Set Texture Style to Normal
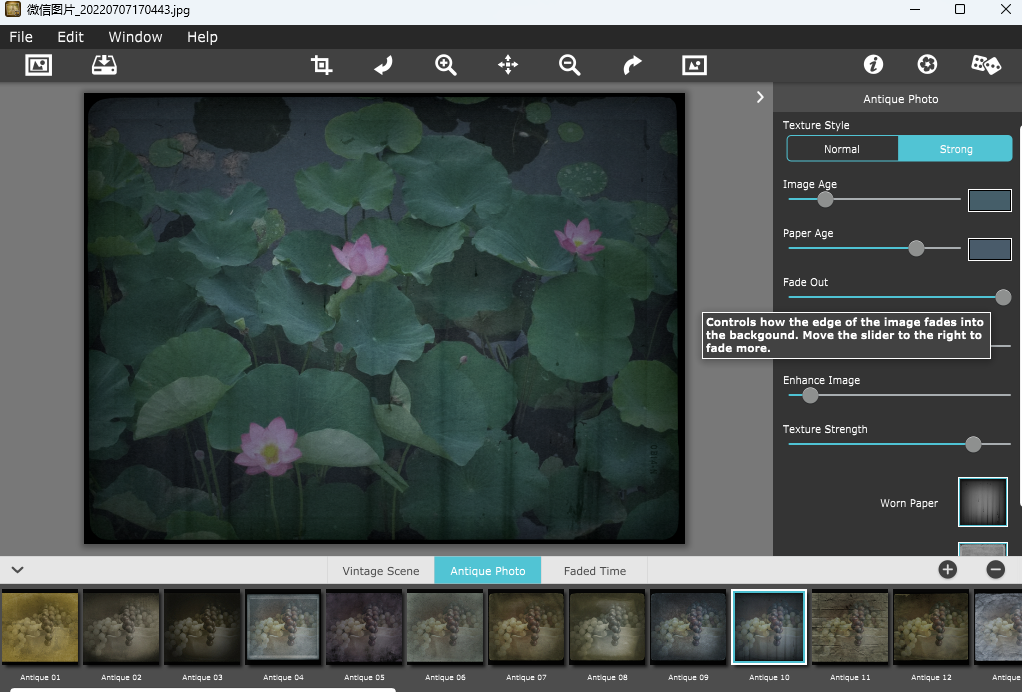 tap(842, 149)
